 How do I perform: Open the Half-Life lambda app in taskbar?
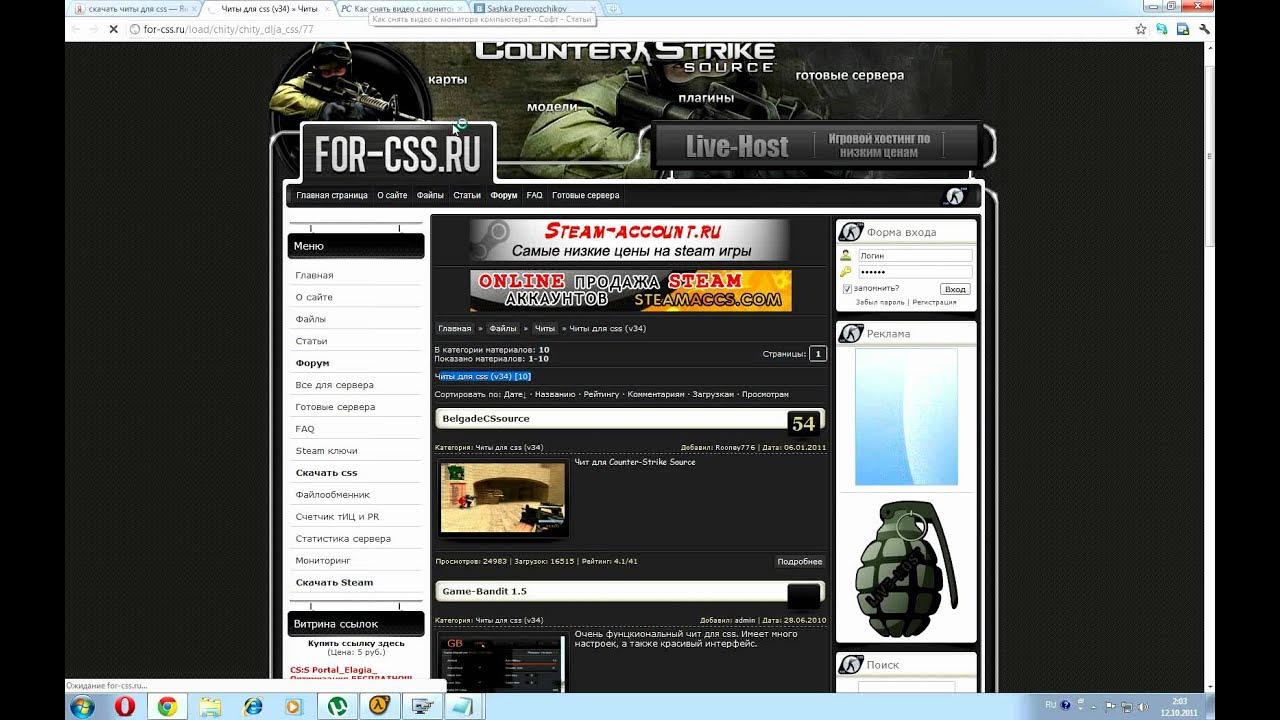tap(379, 706)
